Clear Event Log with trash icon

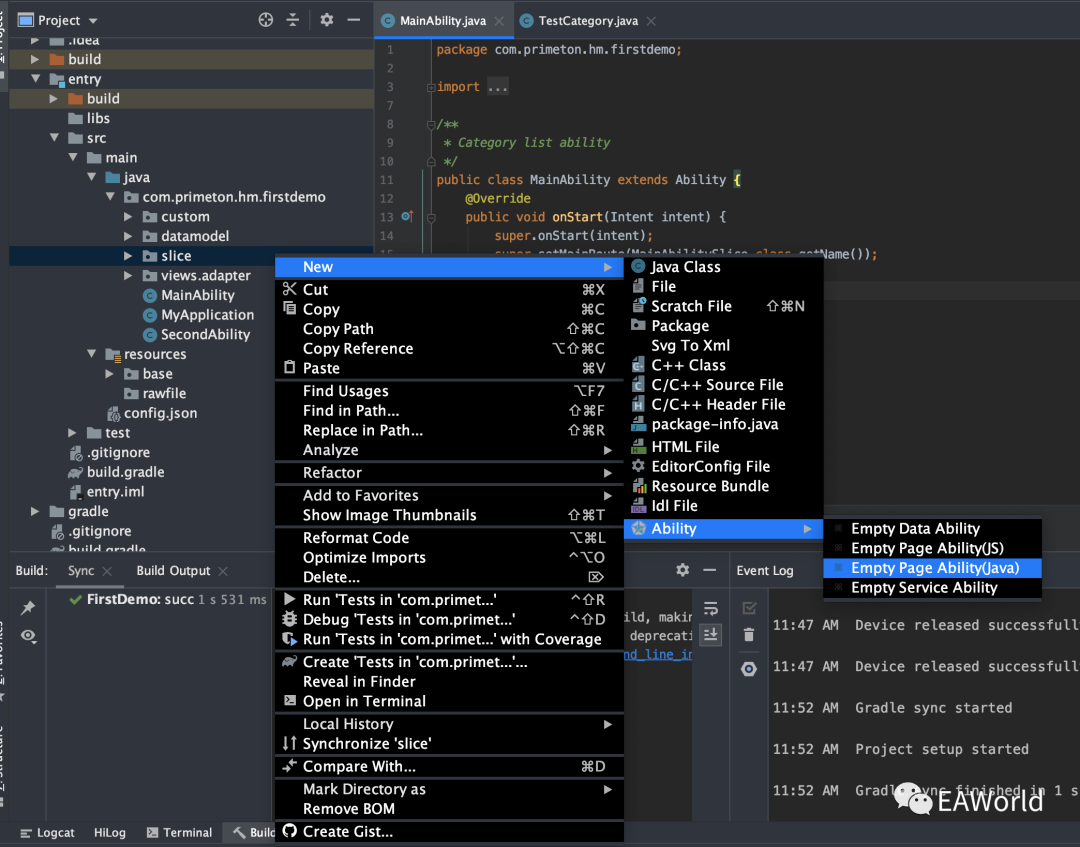pos(749,634)
